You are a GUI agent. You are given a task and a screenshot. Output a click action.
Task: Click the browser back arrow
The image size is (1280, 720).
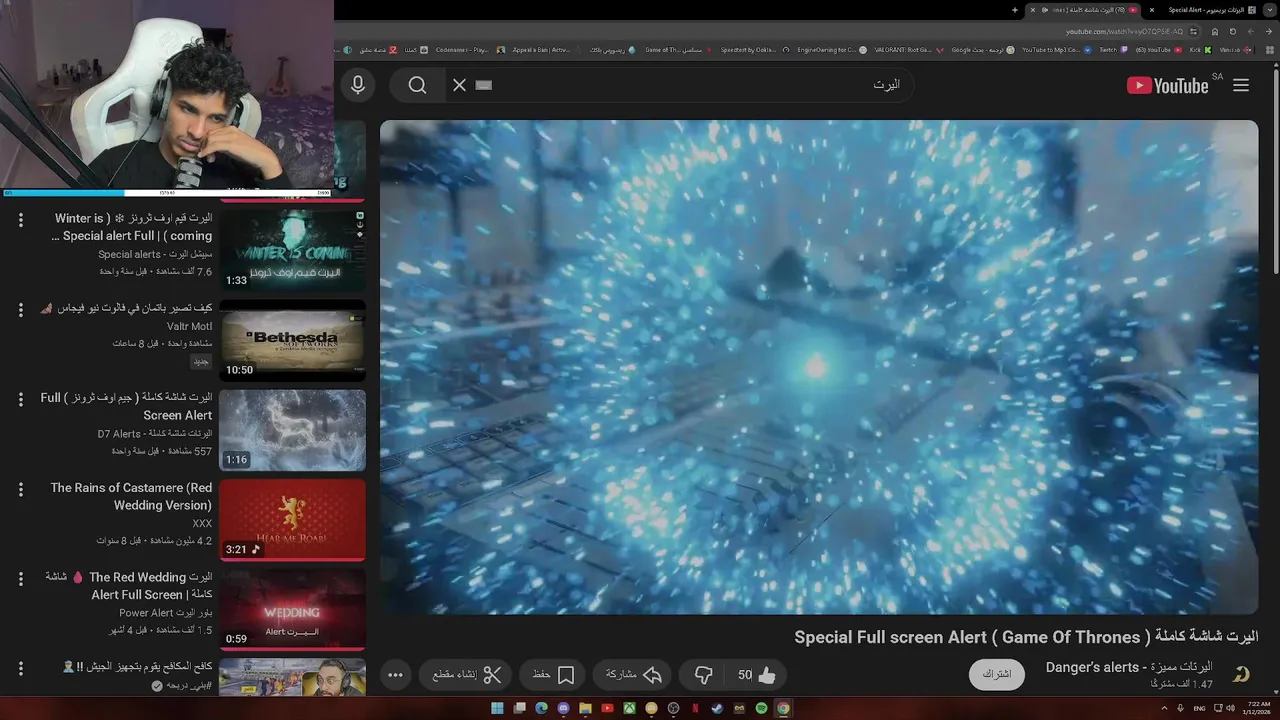tap(1269, 31)
